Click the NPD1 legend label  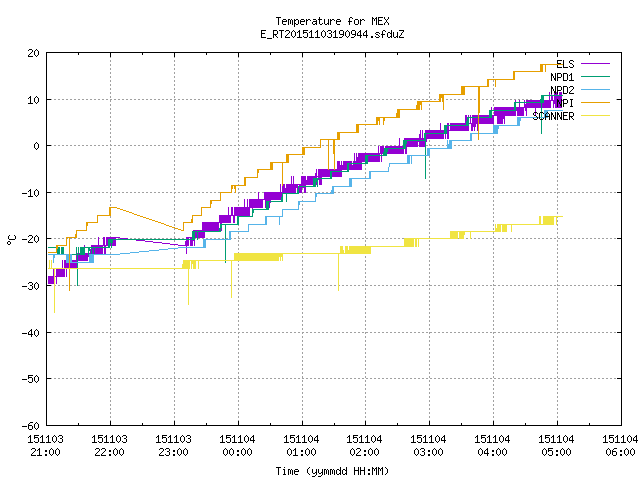pos(562,77)
